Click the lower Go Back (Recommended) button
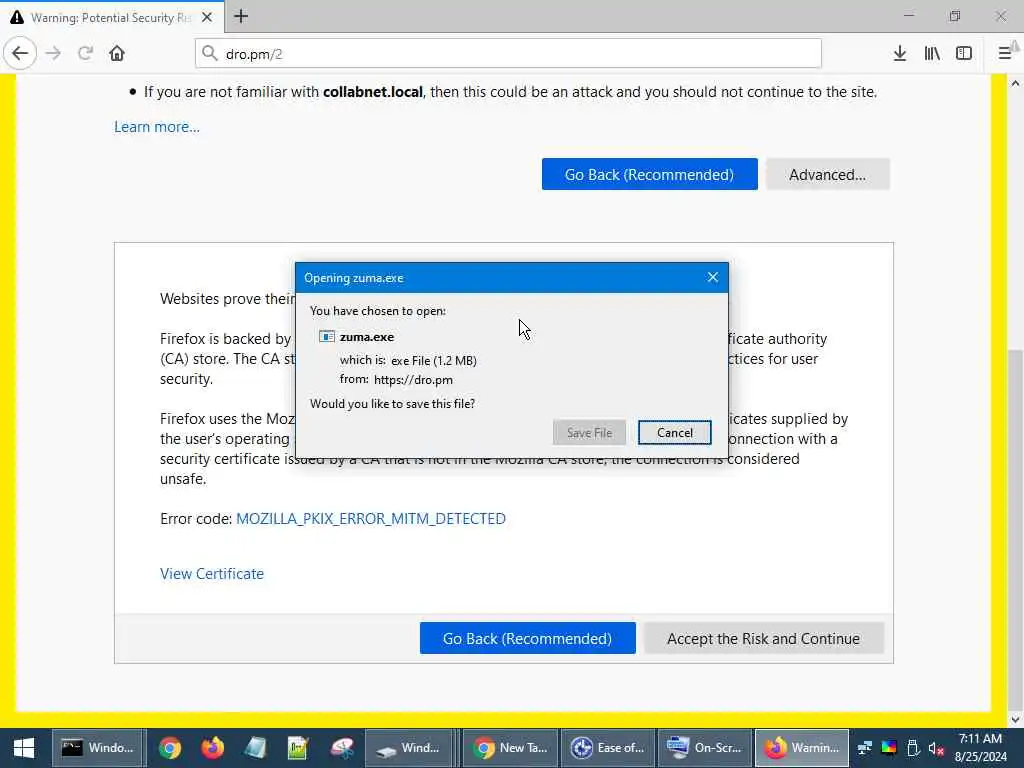 coord(528,638)
